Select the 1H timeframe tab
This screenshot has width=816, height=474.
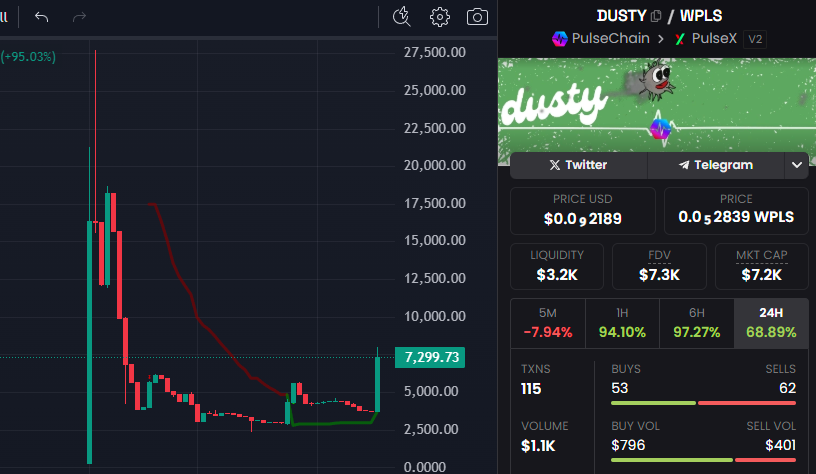click(x=622, y=323)
